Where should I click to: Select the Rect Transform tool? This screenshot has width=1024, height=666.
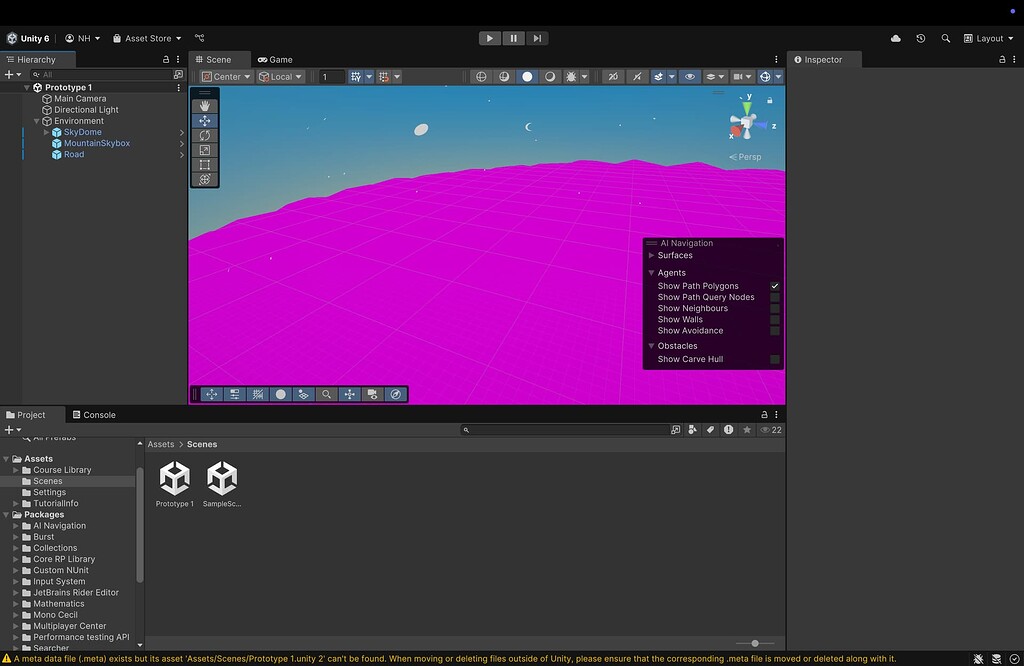204,165
